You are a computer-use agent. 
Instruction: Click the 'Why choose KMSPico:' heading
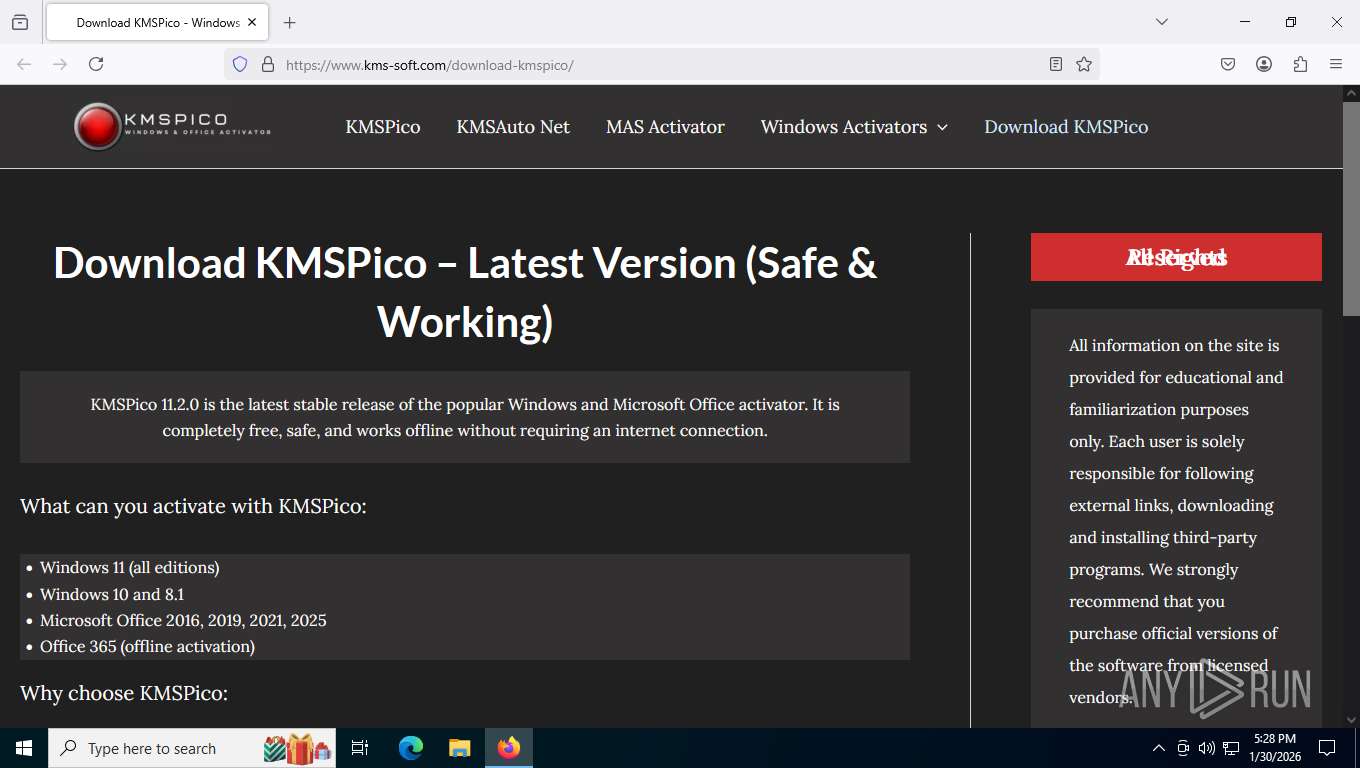tap(124, 693)
